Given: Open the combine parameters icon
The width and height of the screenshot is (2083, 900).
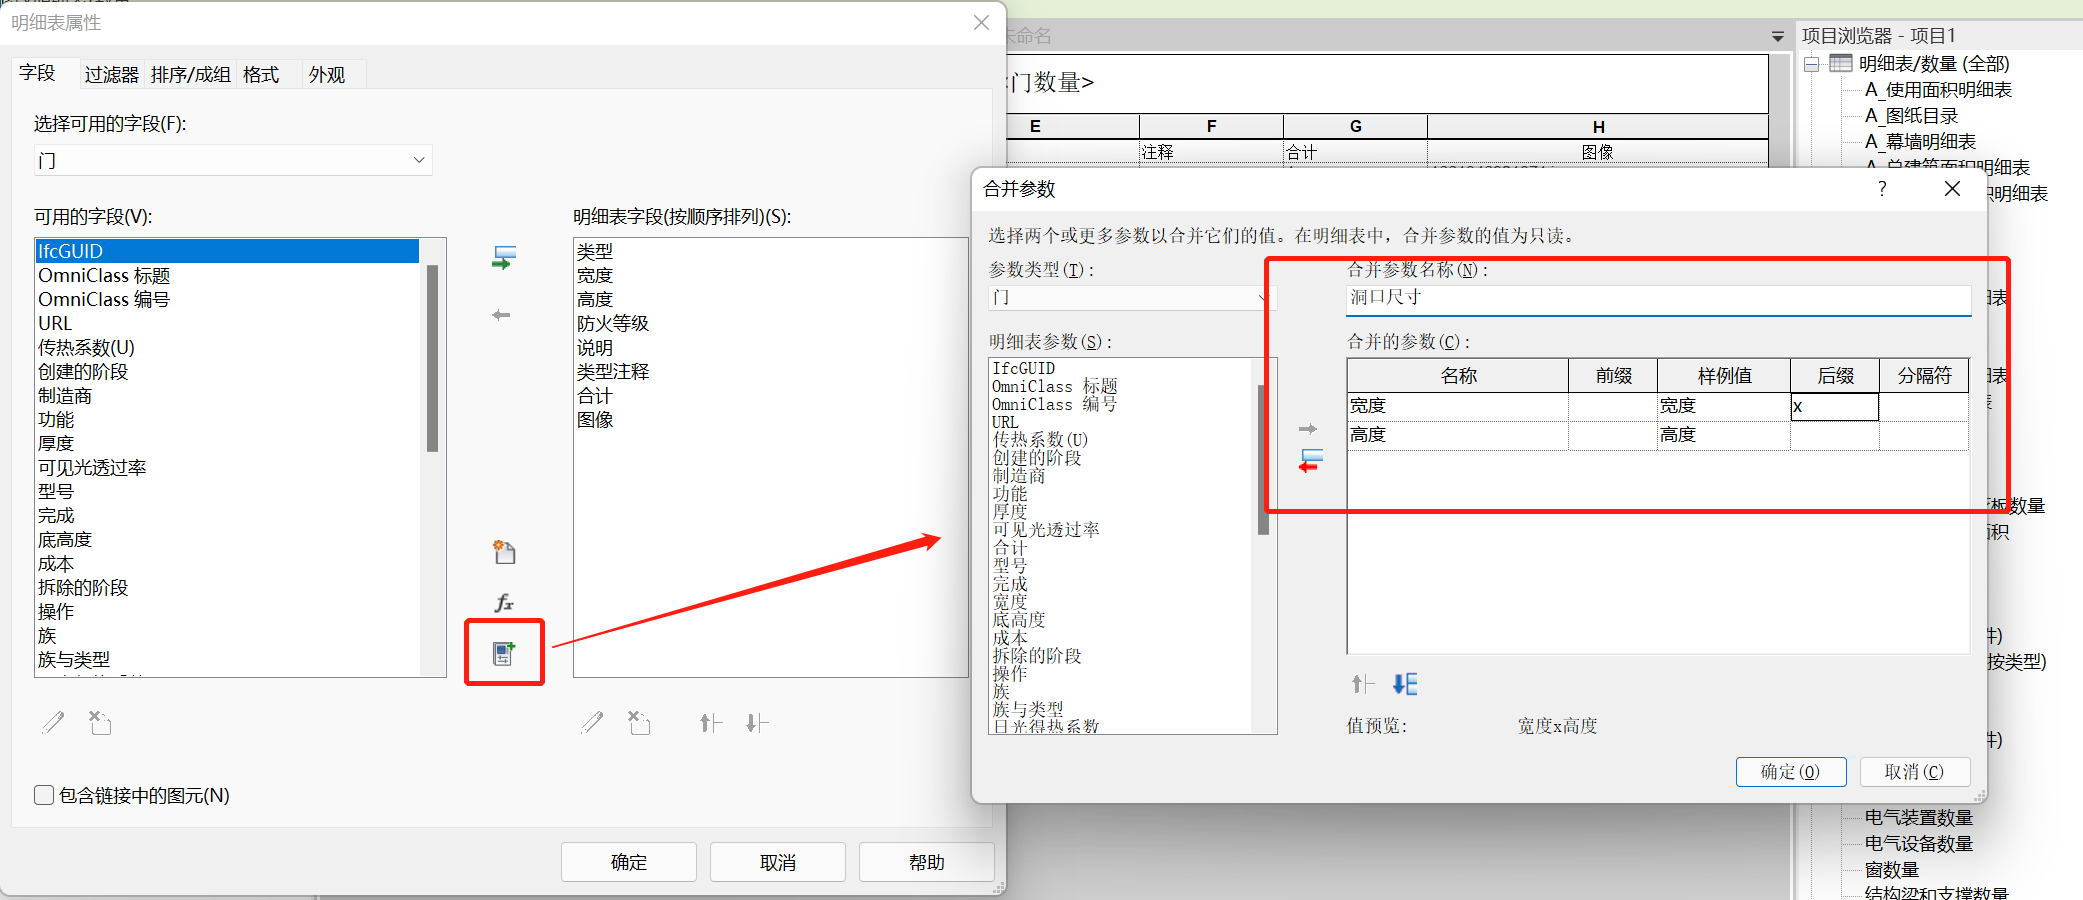Looking at the screenshot, I should [503, 653].
